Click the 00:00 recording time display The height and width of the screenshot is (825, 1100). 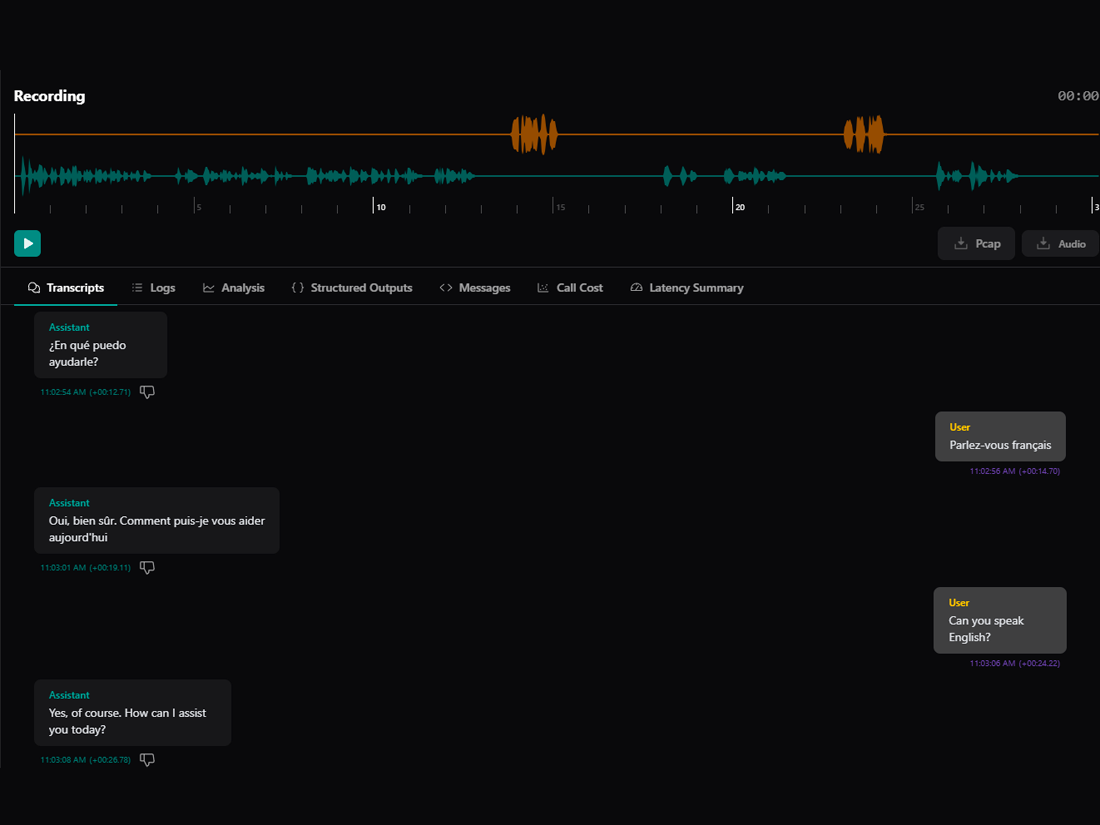tap(1078, 96)
